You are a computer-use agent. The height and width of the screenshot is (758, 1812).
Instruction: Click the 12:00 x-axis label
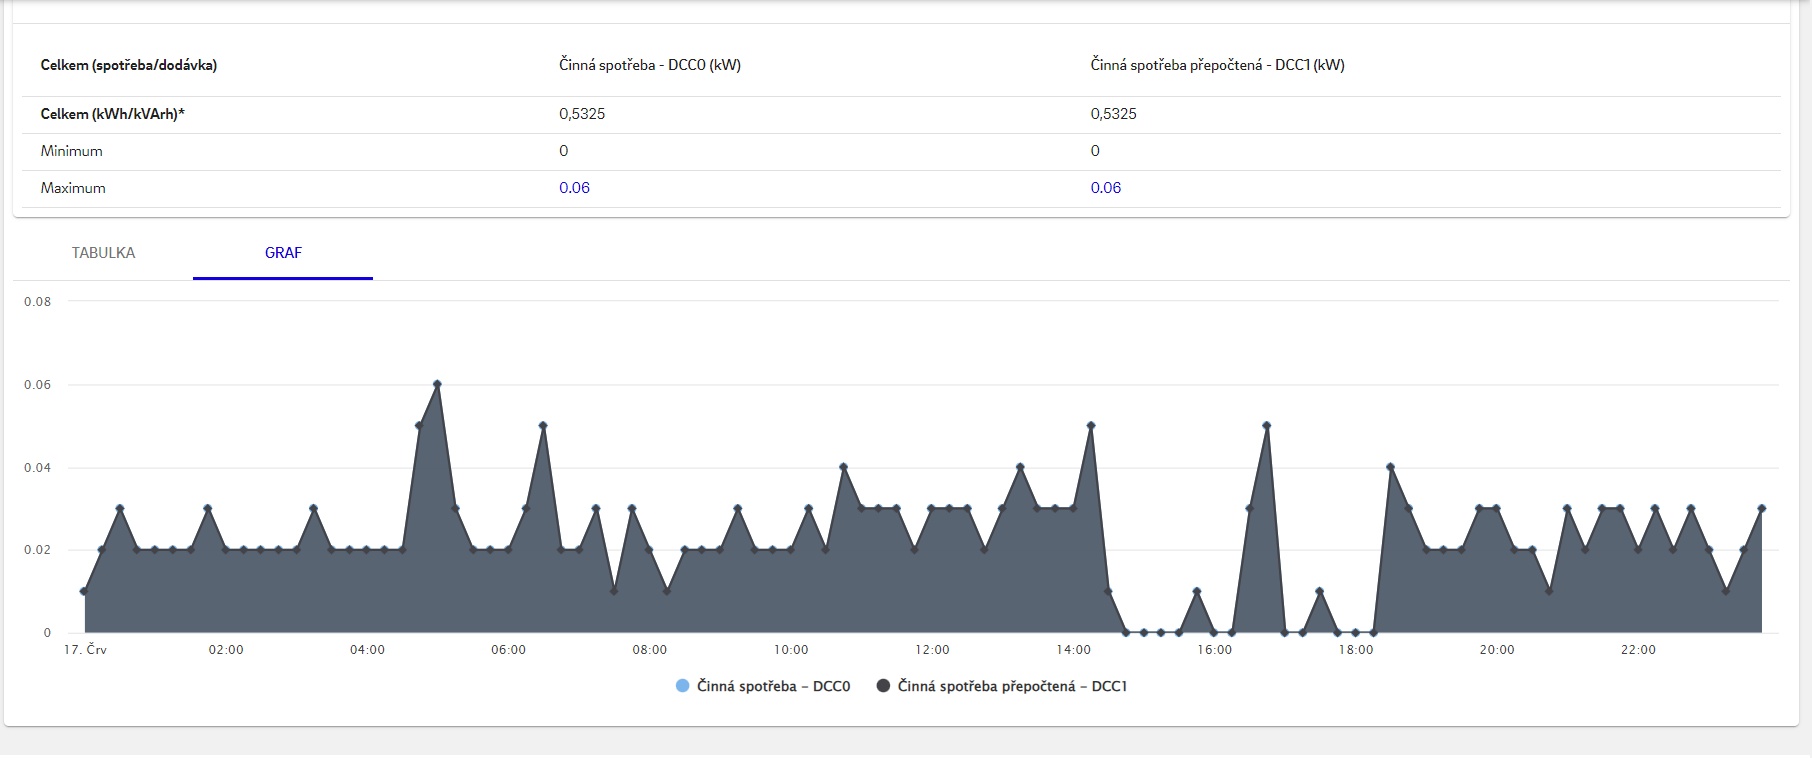(x=932, y=650)
